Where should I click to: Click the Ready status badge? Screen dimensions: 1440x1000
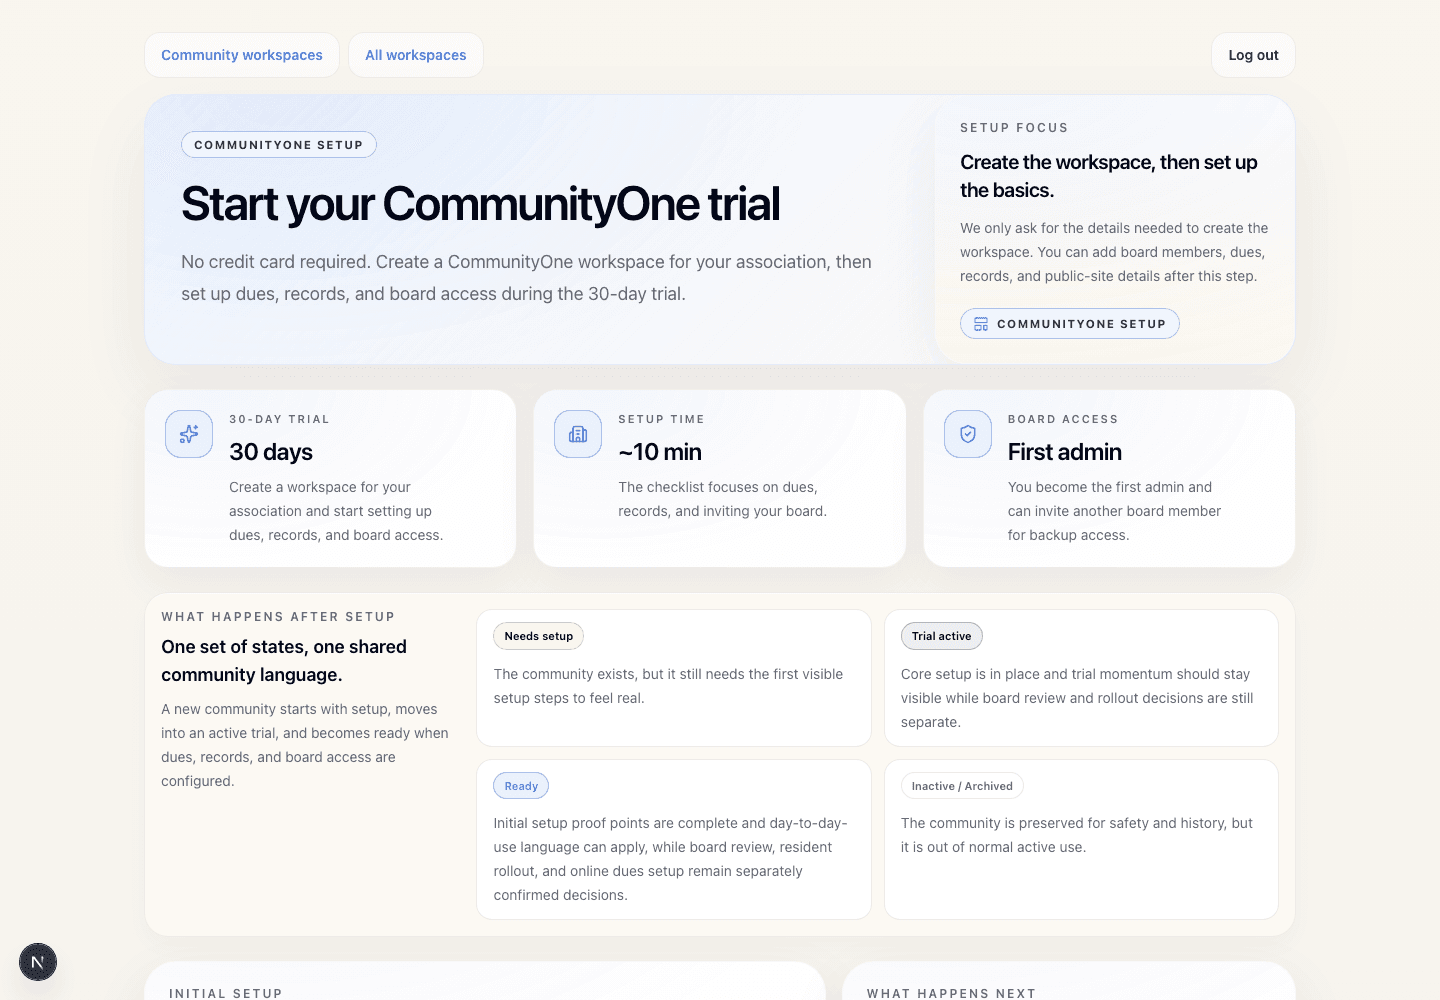[x=521, y=786]
